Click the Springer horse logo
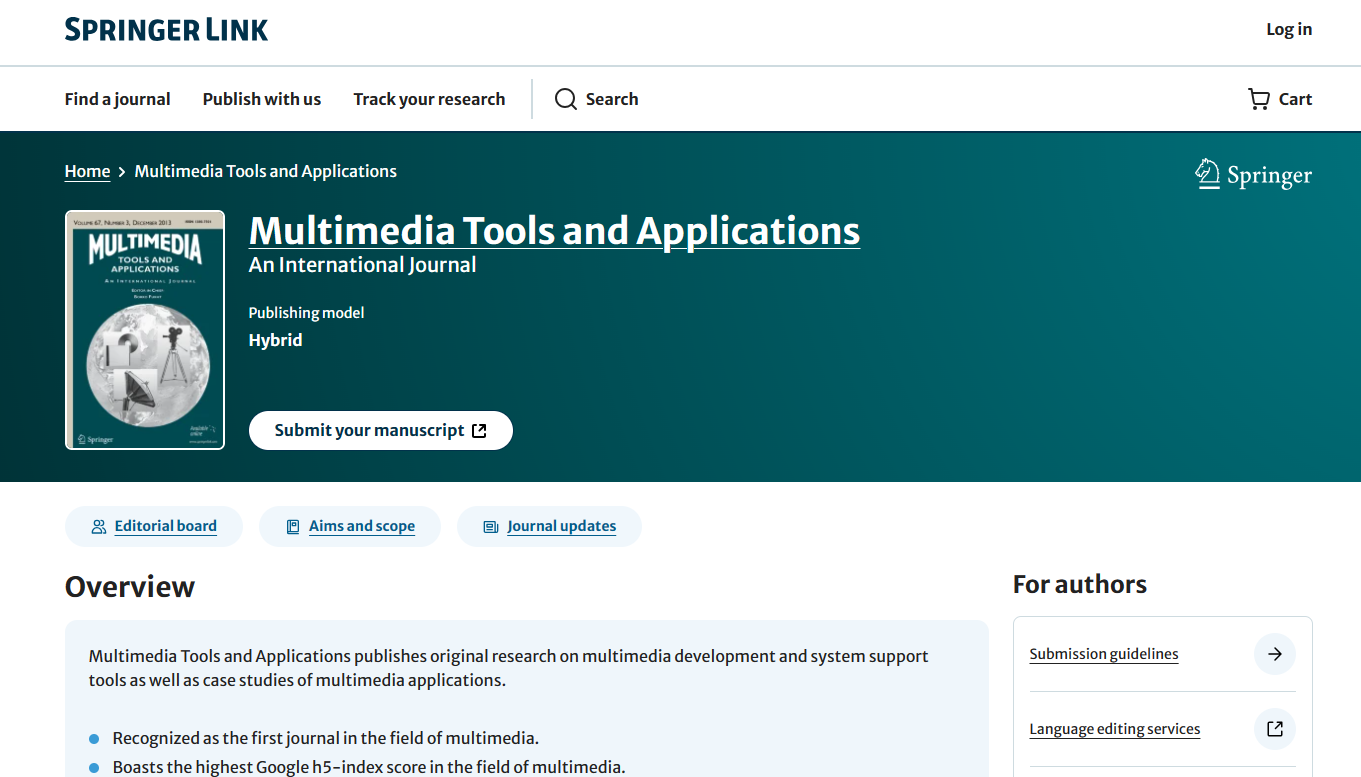Image resolution: width=1361 pixels, height=777 pixels. tap(1208, 174)
